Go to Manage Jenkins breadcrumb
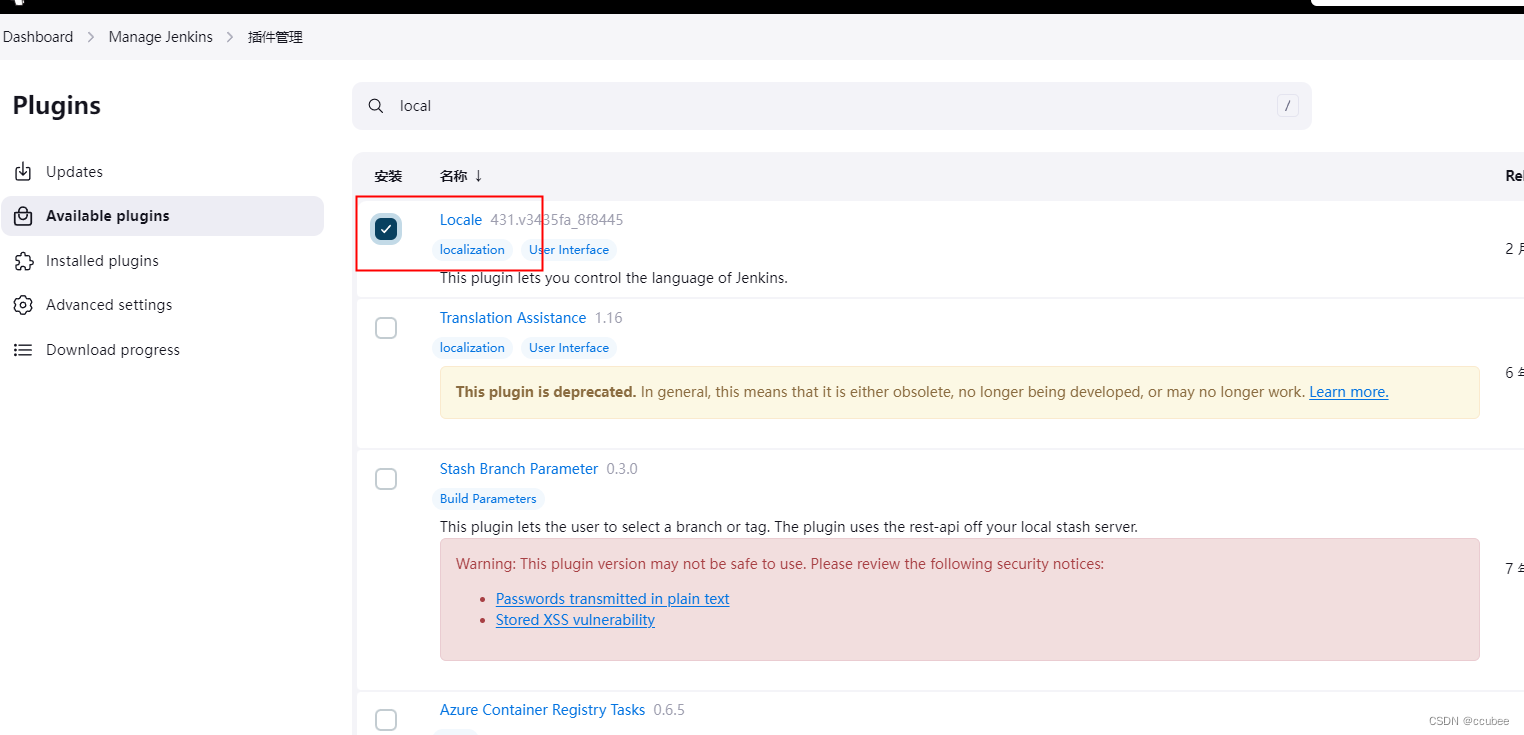The height and width of the screenshot is (735, 1524). 161,37
